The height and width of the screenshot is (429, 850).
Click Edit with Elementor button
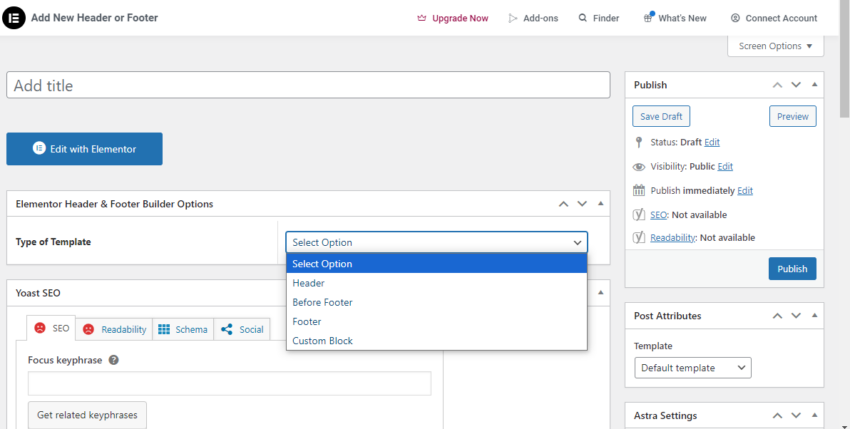(85, 149)
